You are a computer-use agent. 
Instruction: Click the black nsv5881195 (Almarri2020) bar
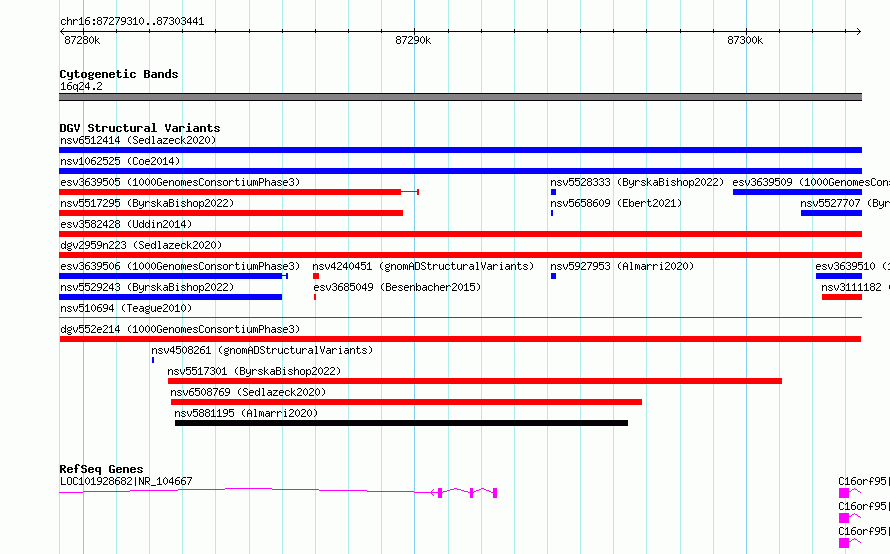tap(401, 423)
